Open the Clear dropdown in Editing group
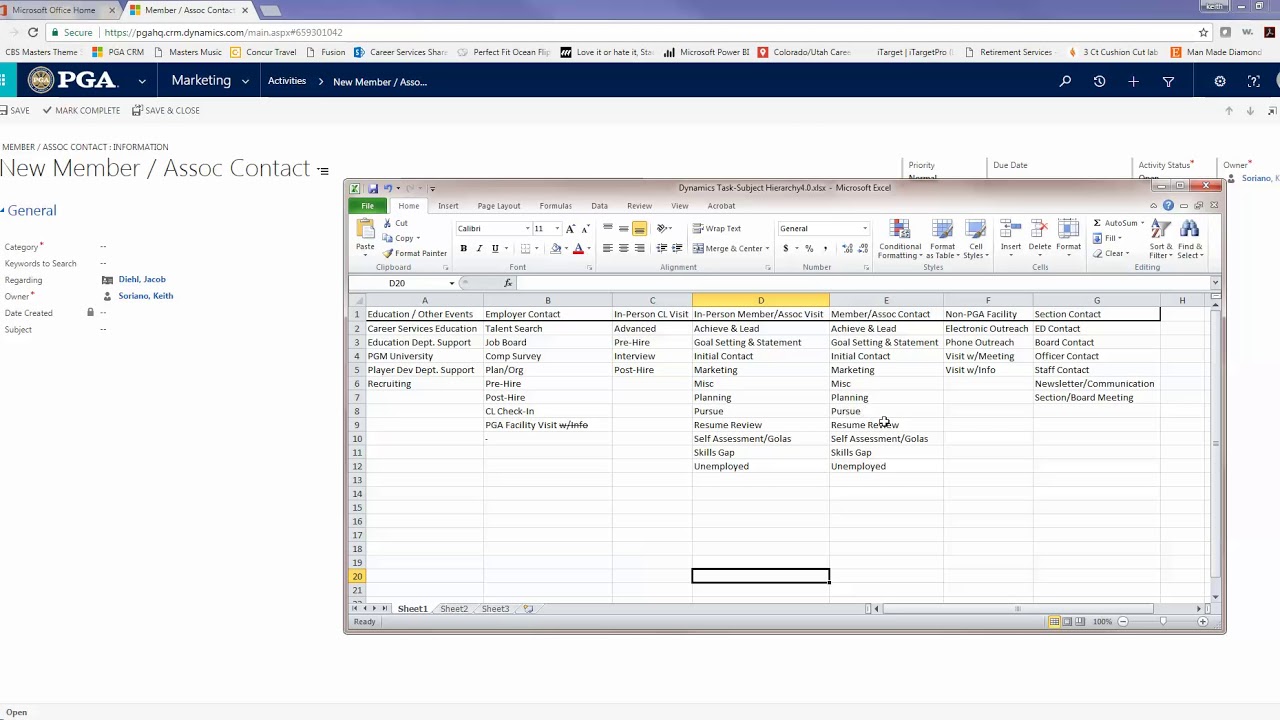 (x=1112, y=253)
